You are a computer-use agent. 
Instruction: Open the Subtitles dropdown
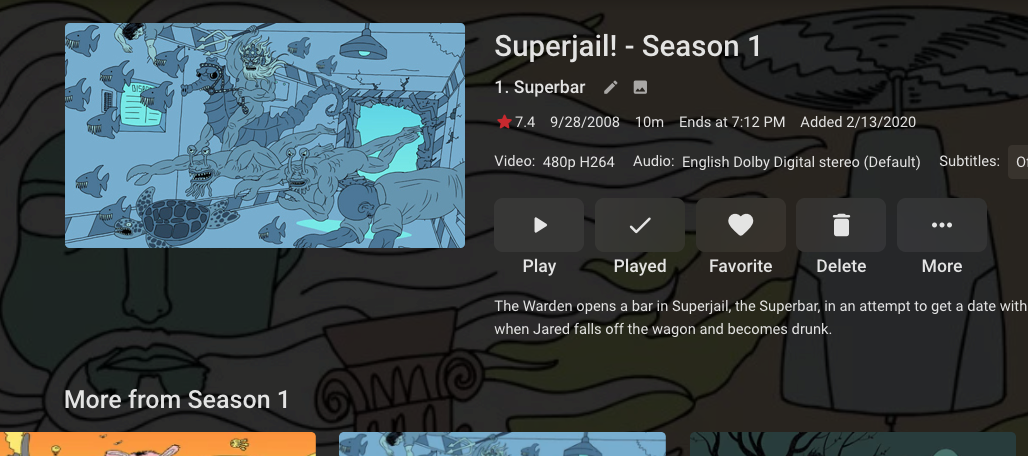click(x=1018, y=162)
